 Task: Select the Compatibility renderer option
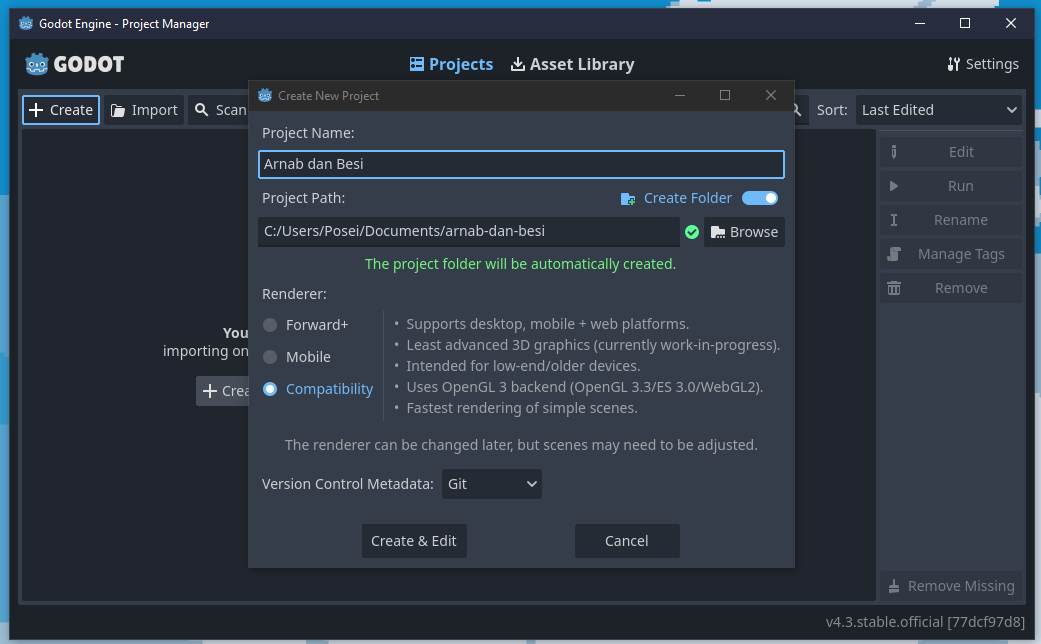pos(318,389)
